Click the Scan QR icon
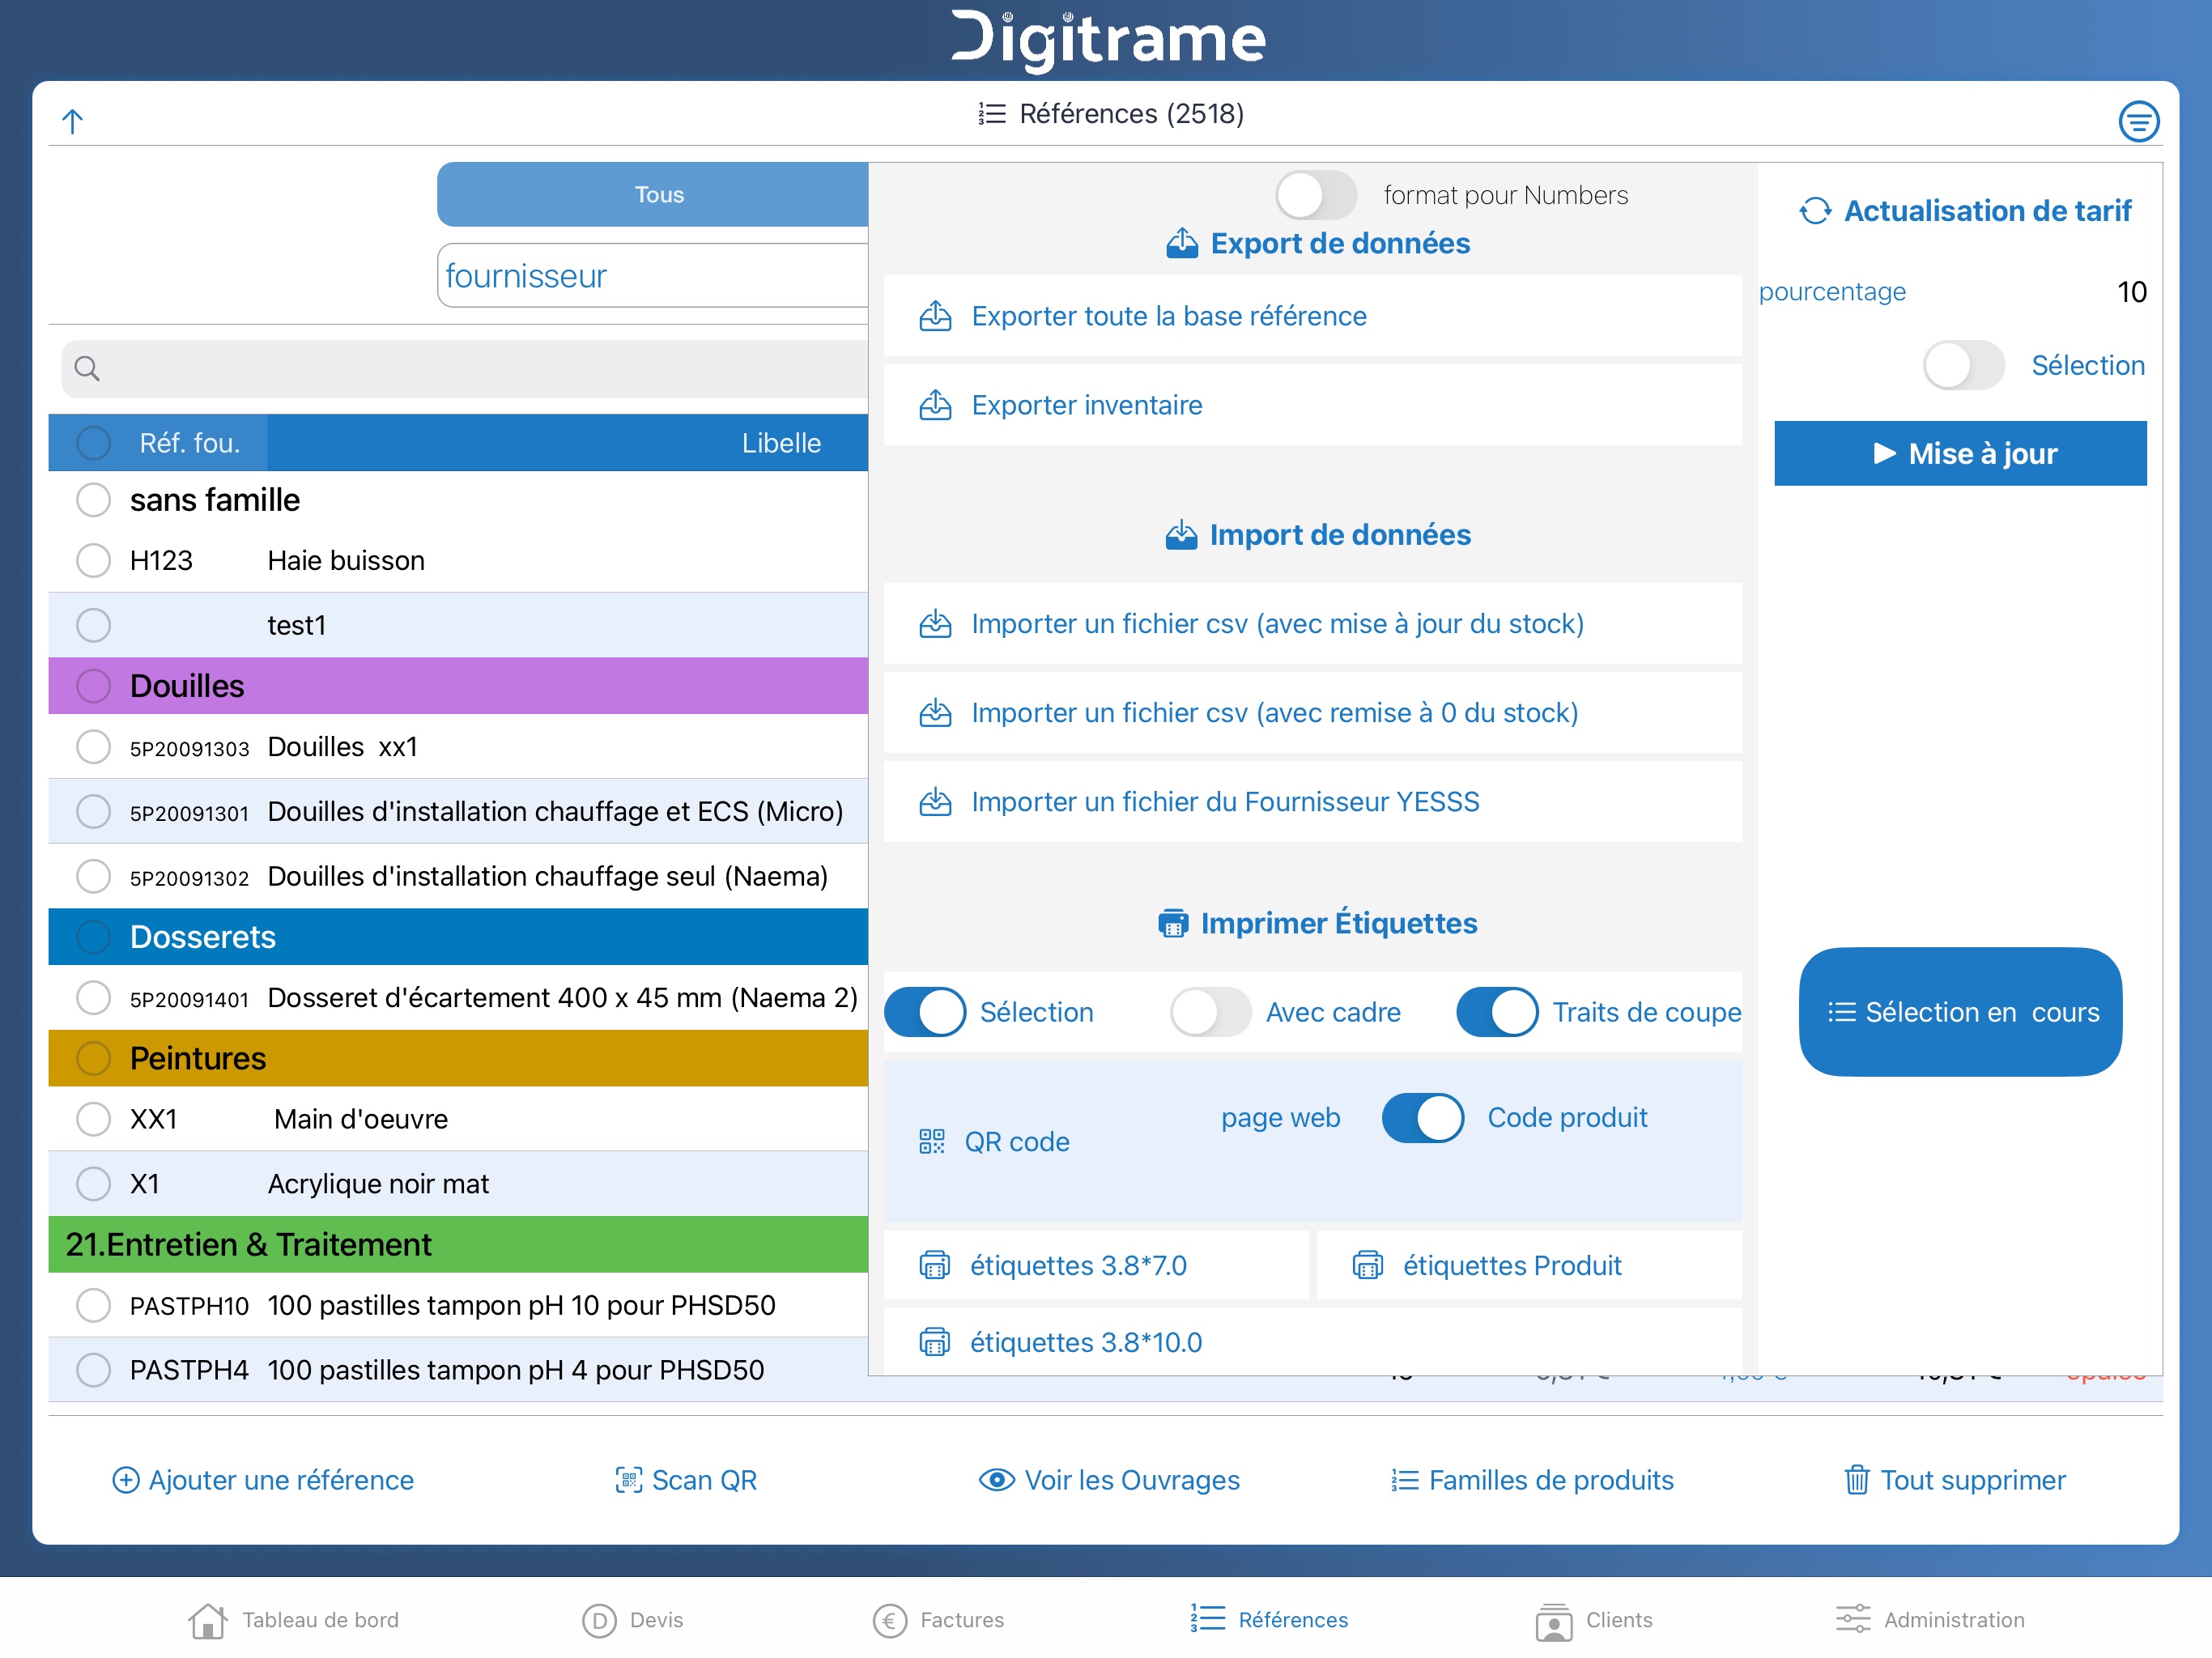This screenshot has width=2212, height=1658. click(628, 1480)
